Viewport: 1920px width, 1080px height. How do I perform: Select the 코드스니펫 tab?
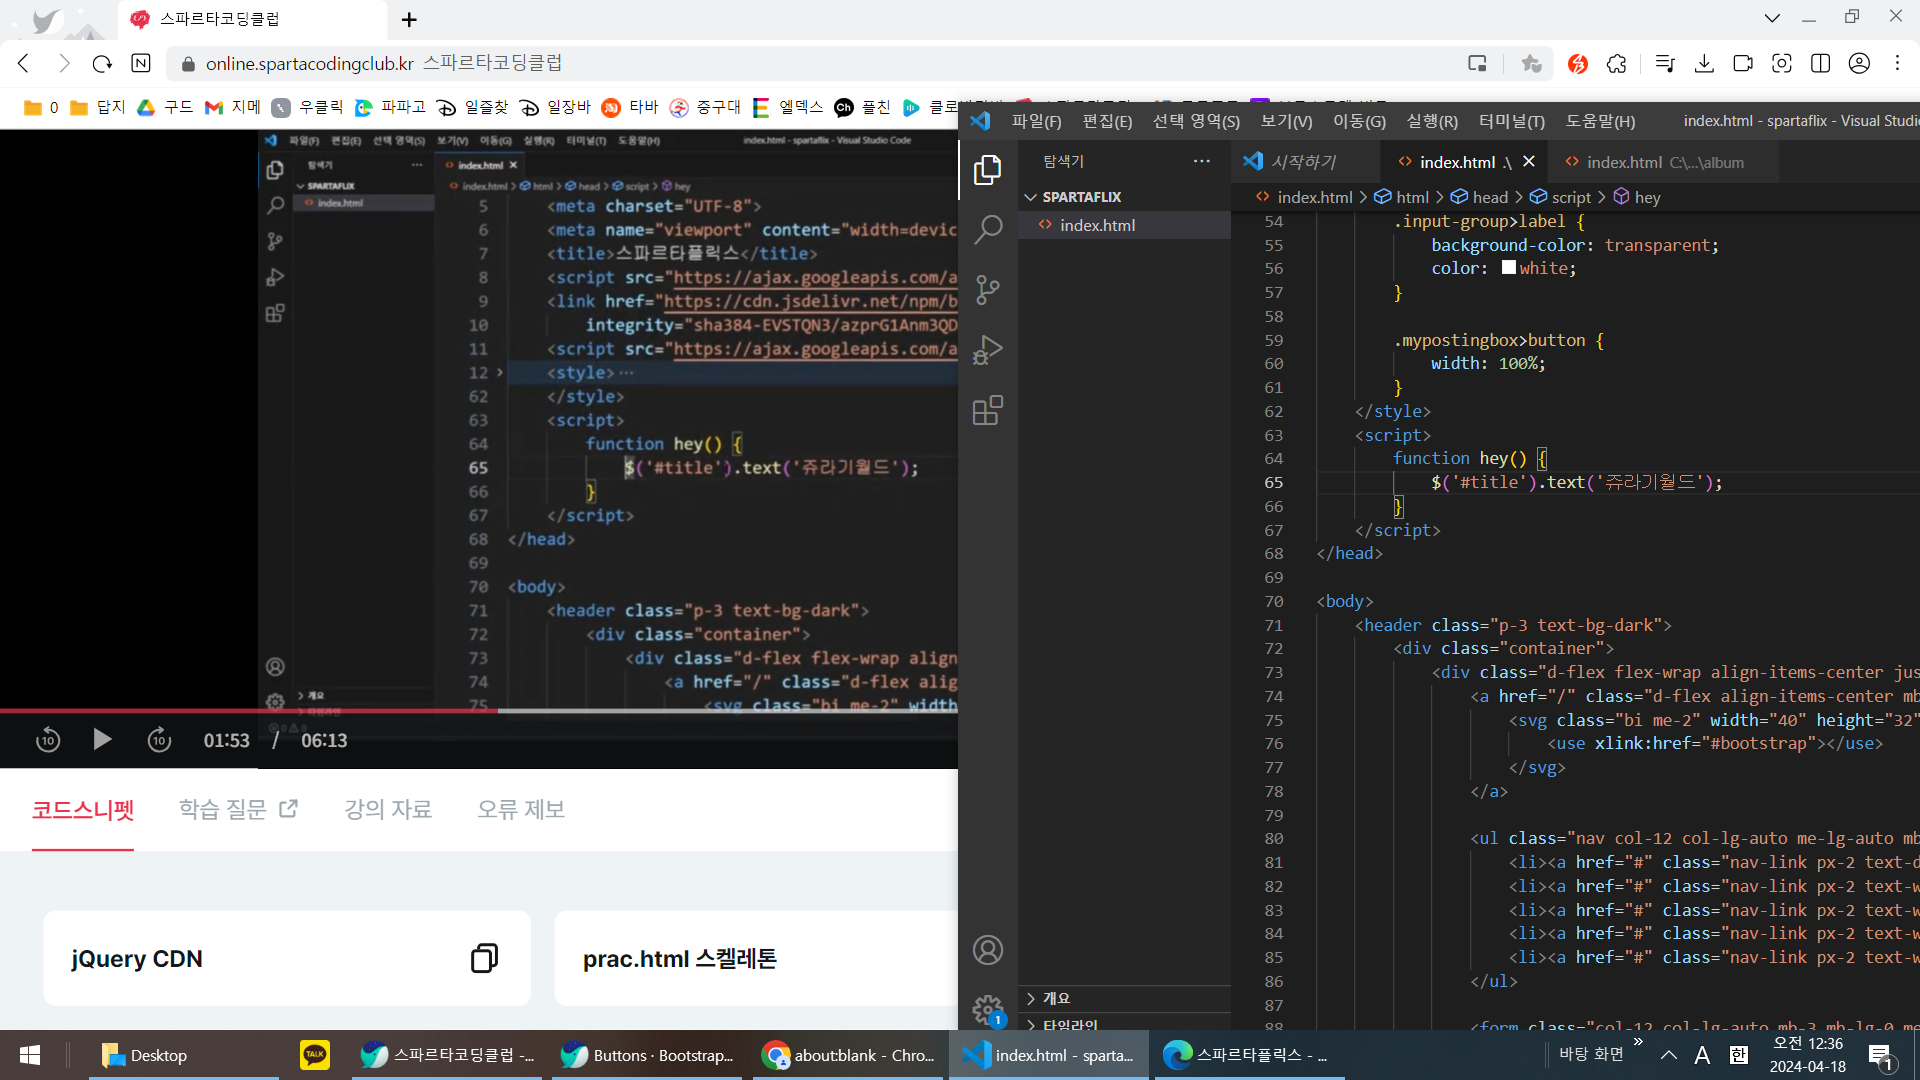[x=83, y=809]
